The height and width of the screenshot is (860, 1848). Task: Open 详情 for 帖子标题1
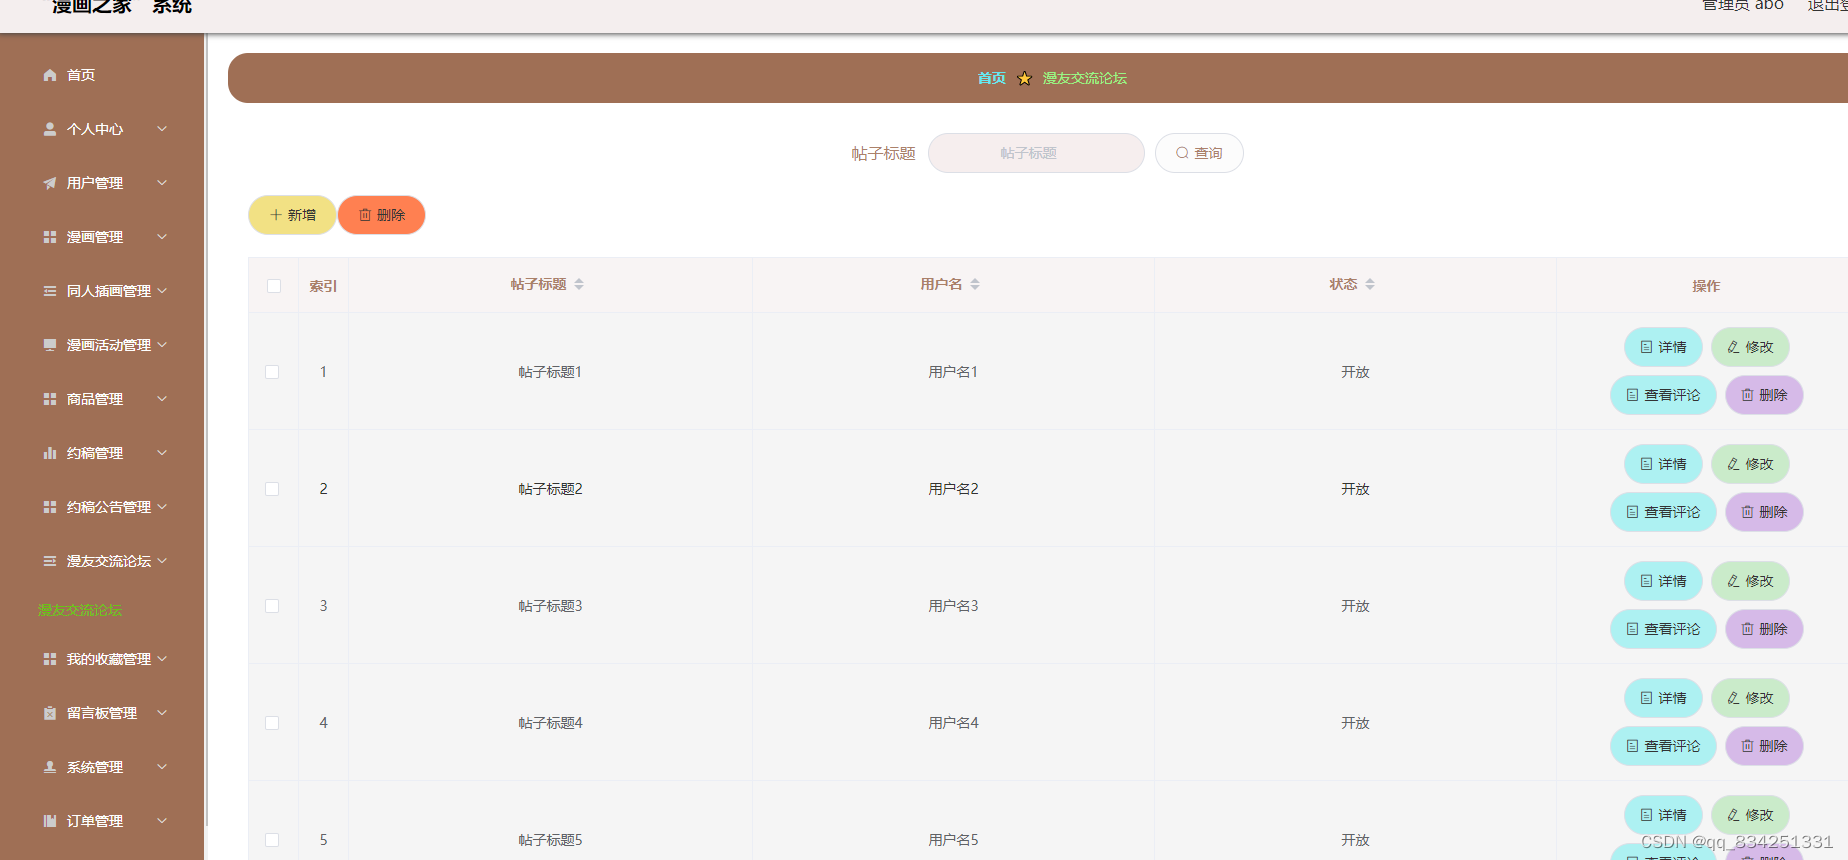(x=1663, y=347)
